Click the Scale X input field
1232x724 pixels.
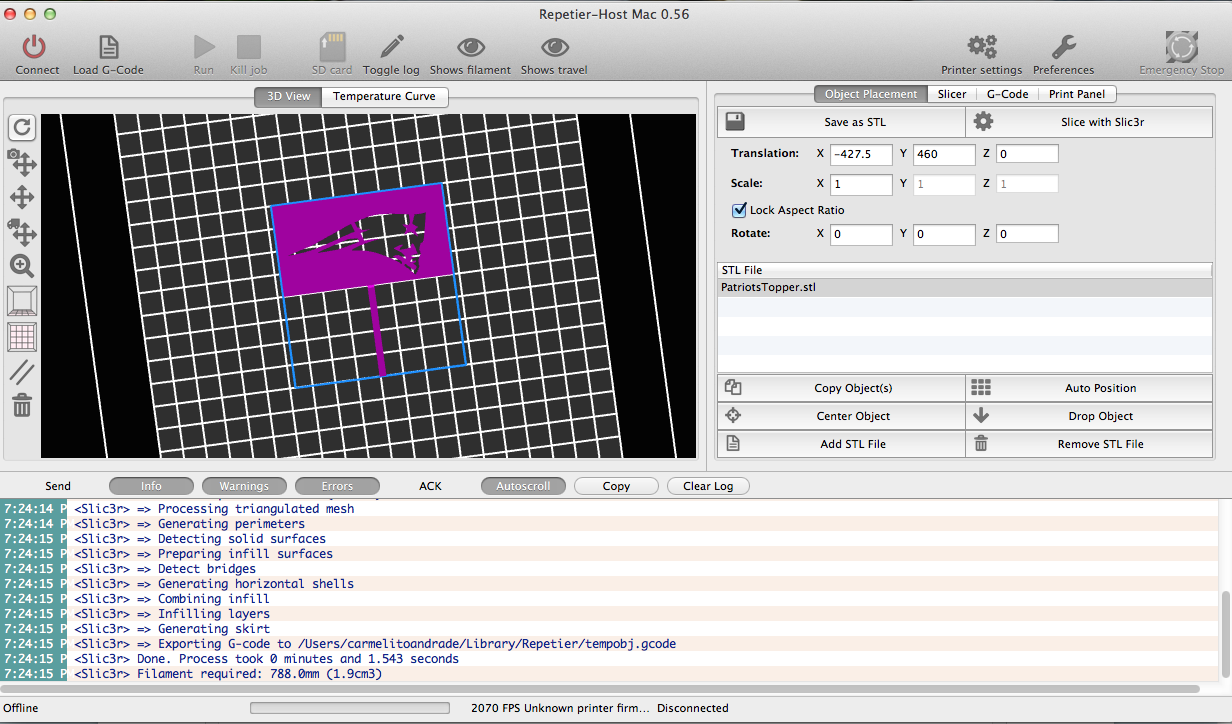point(861,184)
